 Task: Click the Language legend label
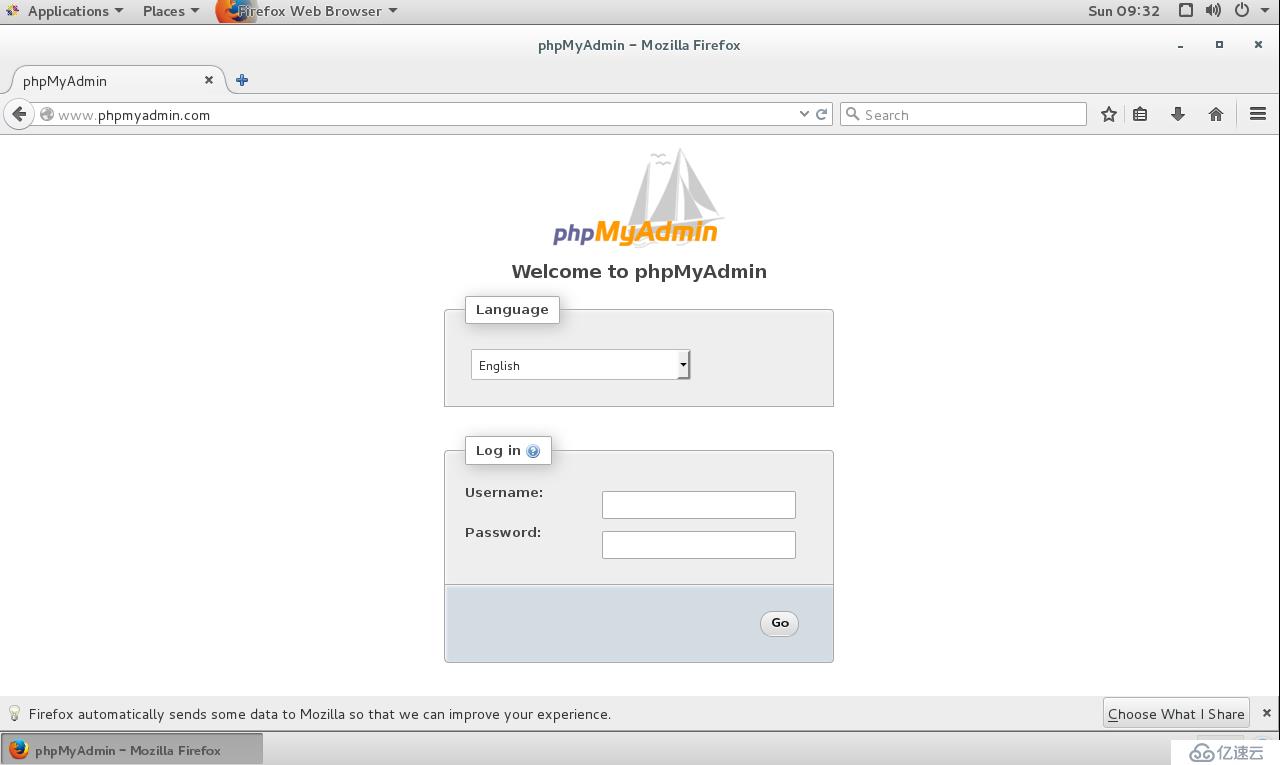(512, 309)
